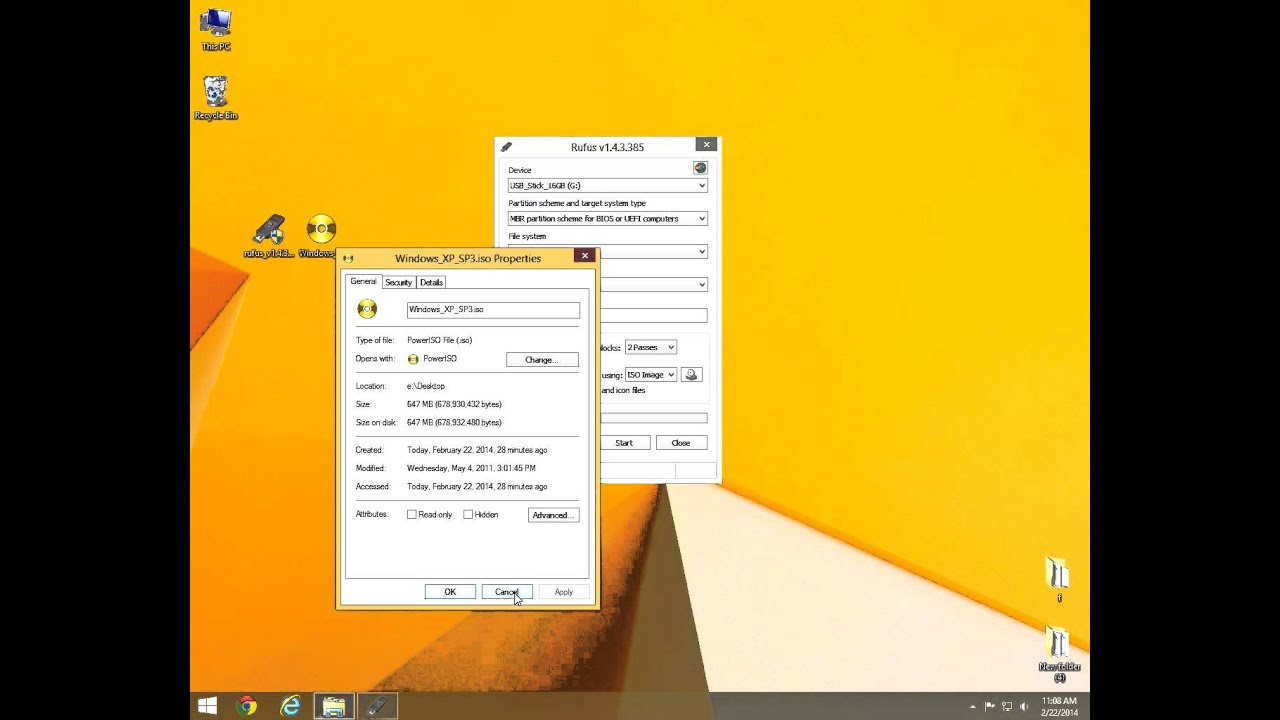Click the location value e:\Desktop
This screenshot has height=720, width=1280.
pos(426,386)
